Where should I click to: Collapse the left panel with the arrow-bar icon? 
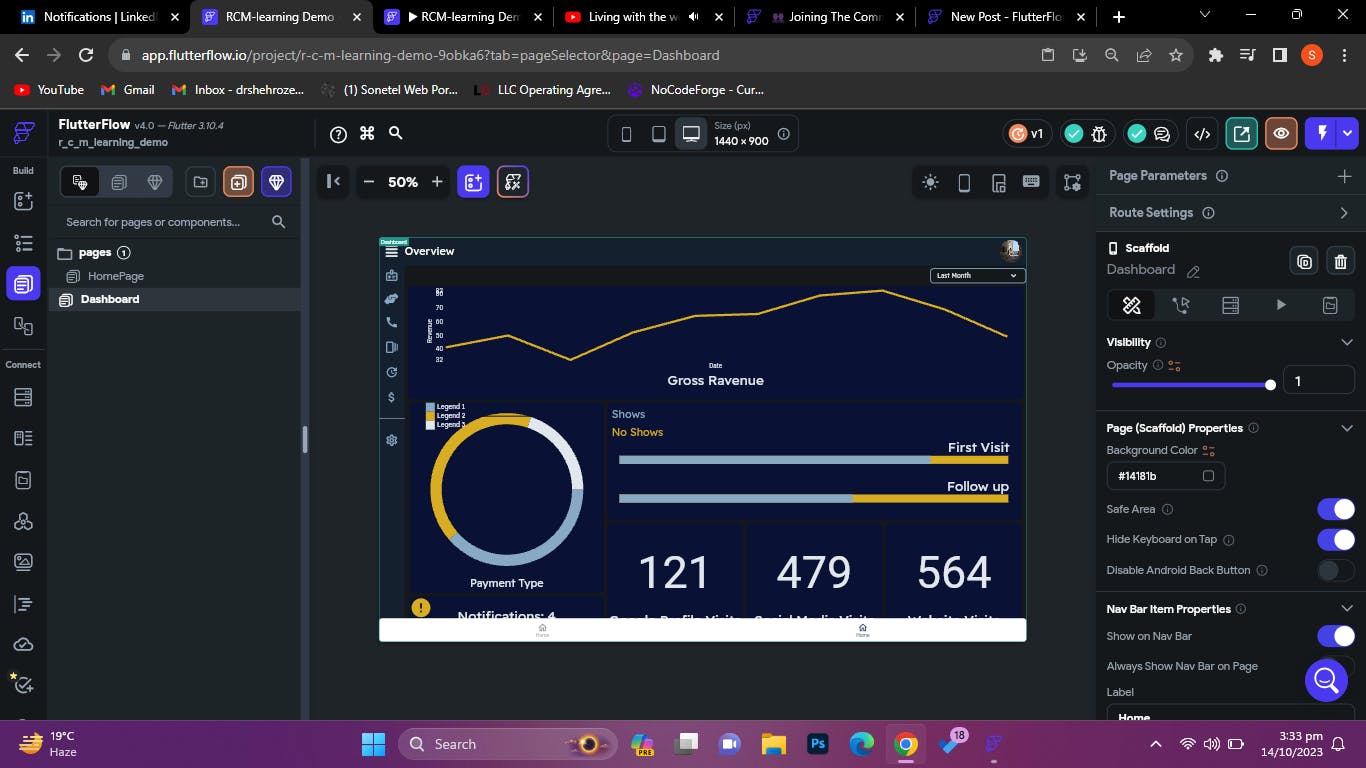334,181
